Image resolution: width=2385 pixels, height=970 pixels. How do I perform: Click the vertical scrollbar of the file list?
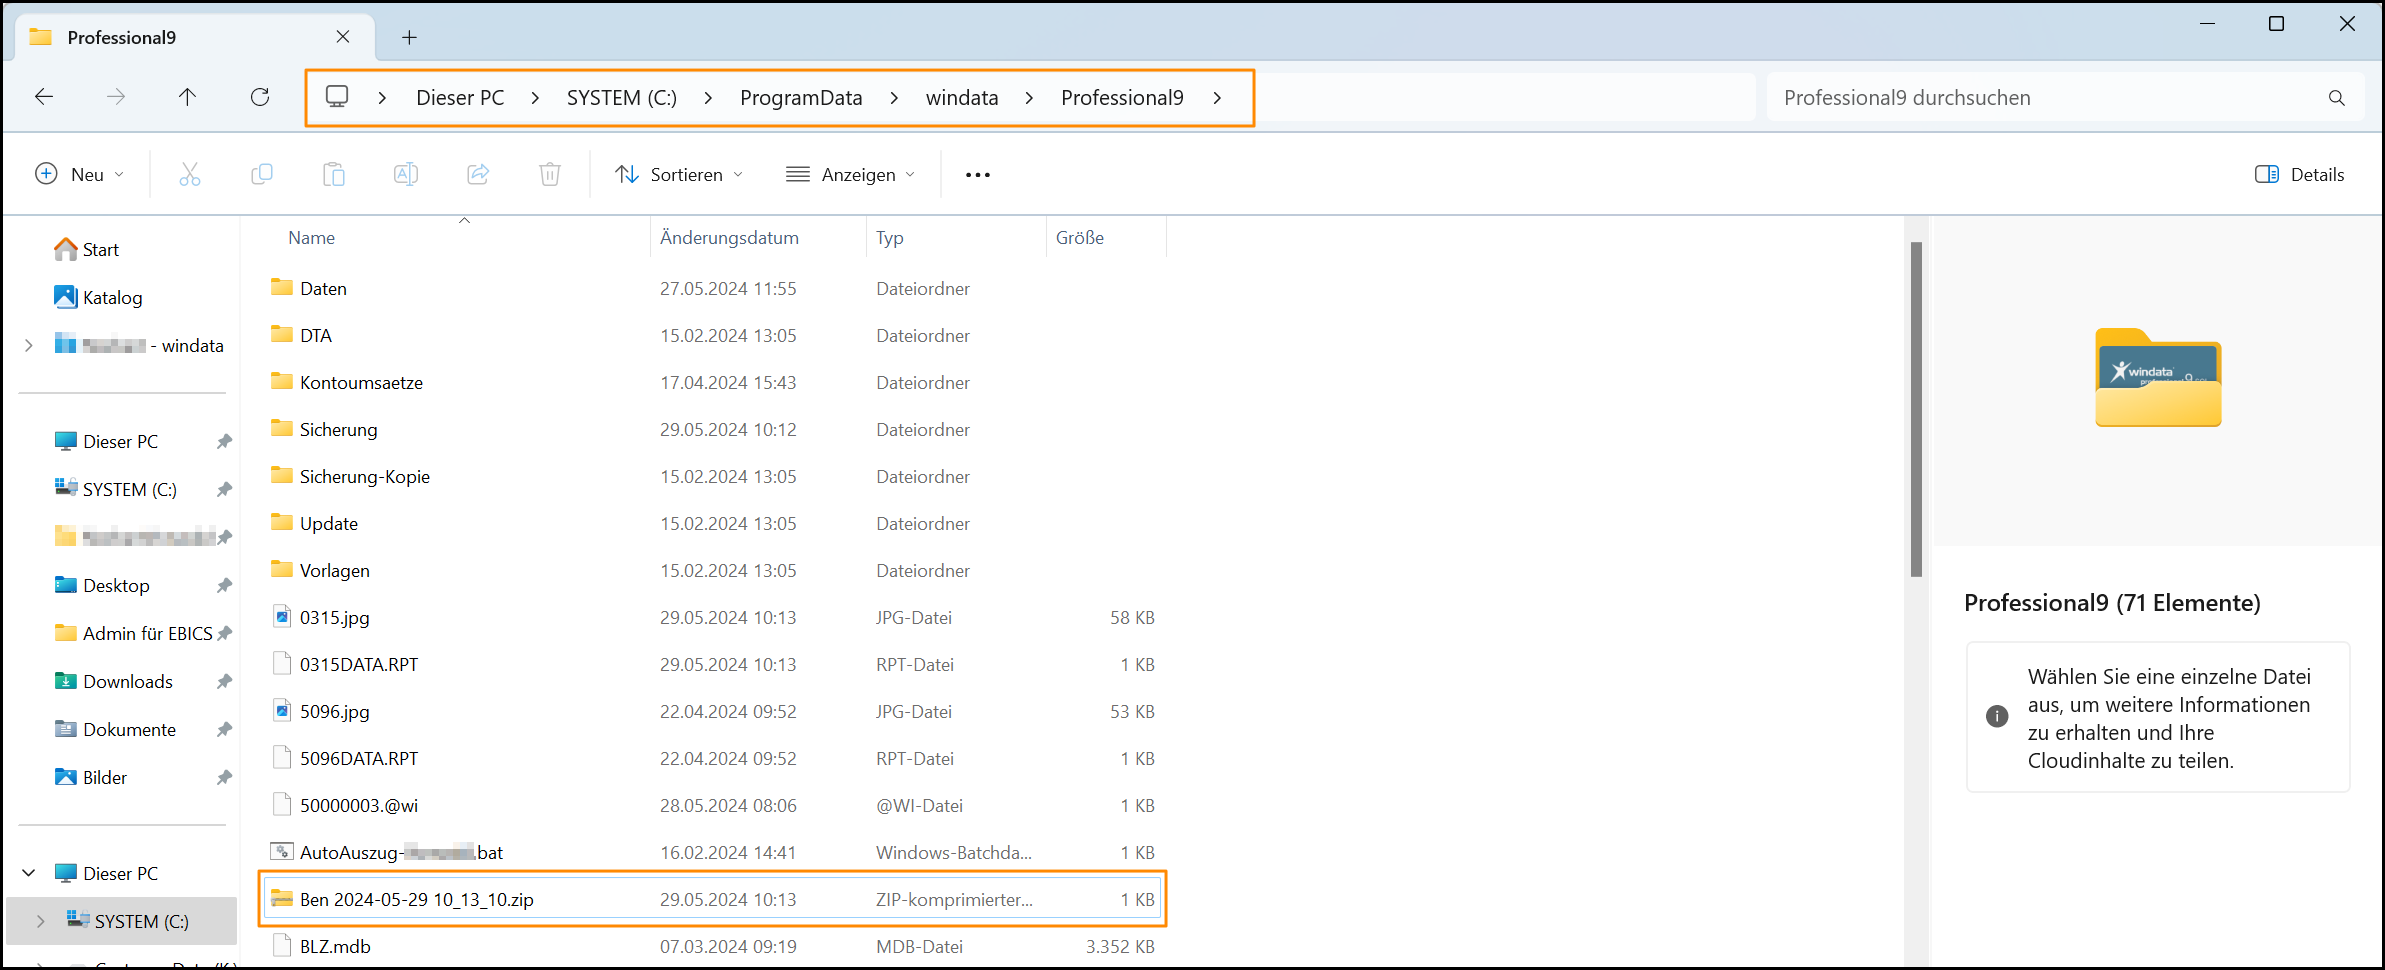1916,409
